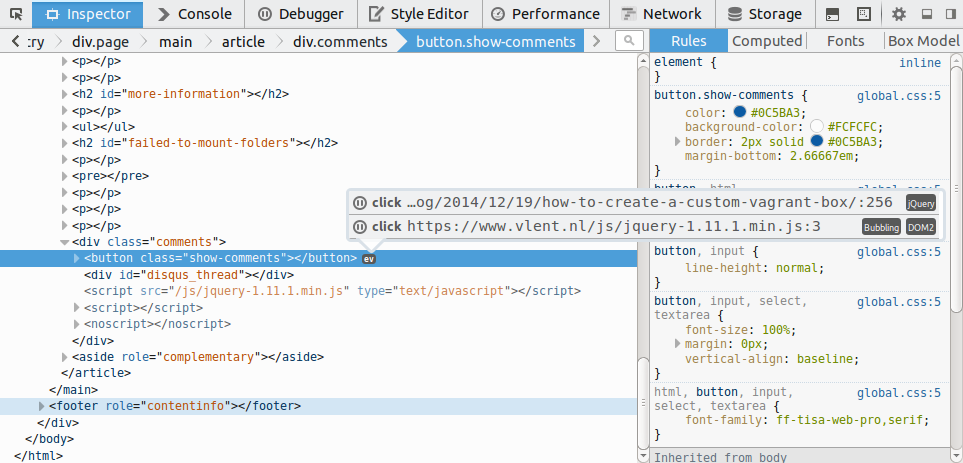Expand the h2 more-information node

pyautogui.click(x=65, y=95)
